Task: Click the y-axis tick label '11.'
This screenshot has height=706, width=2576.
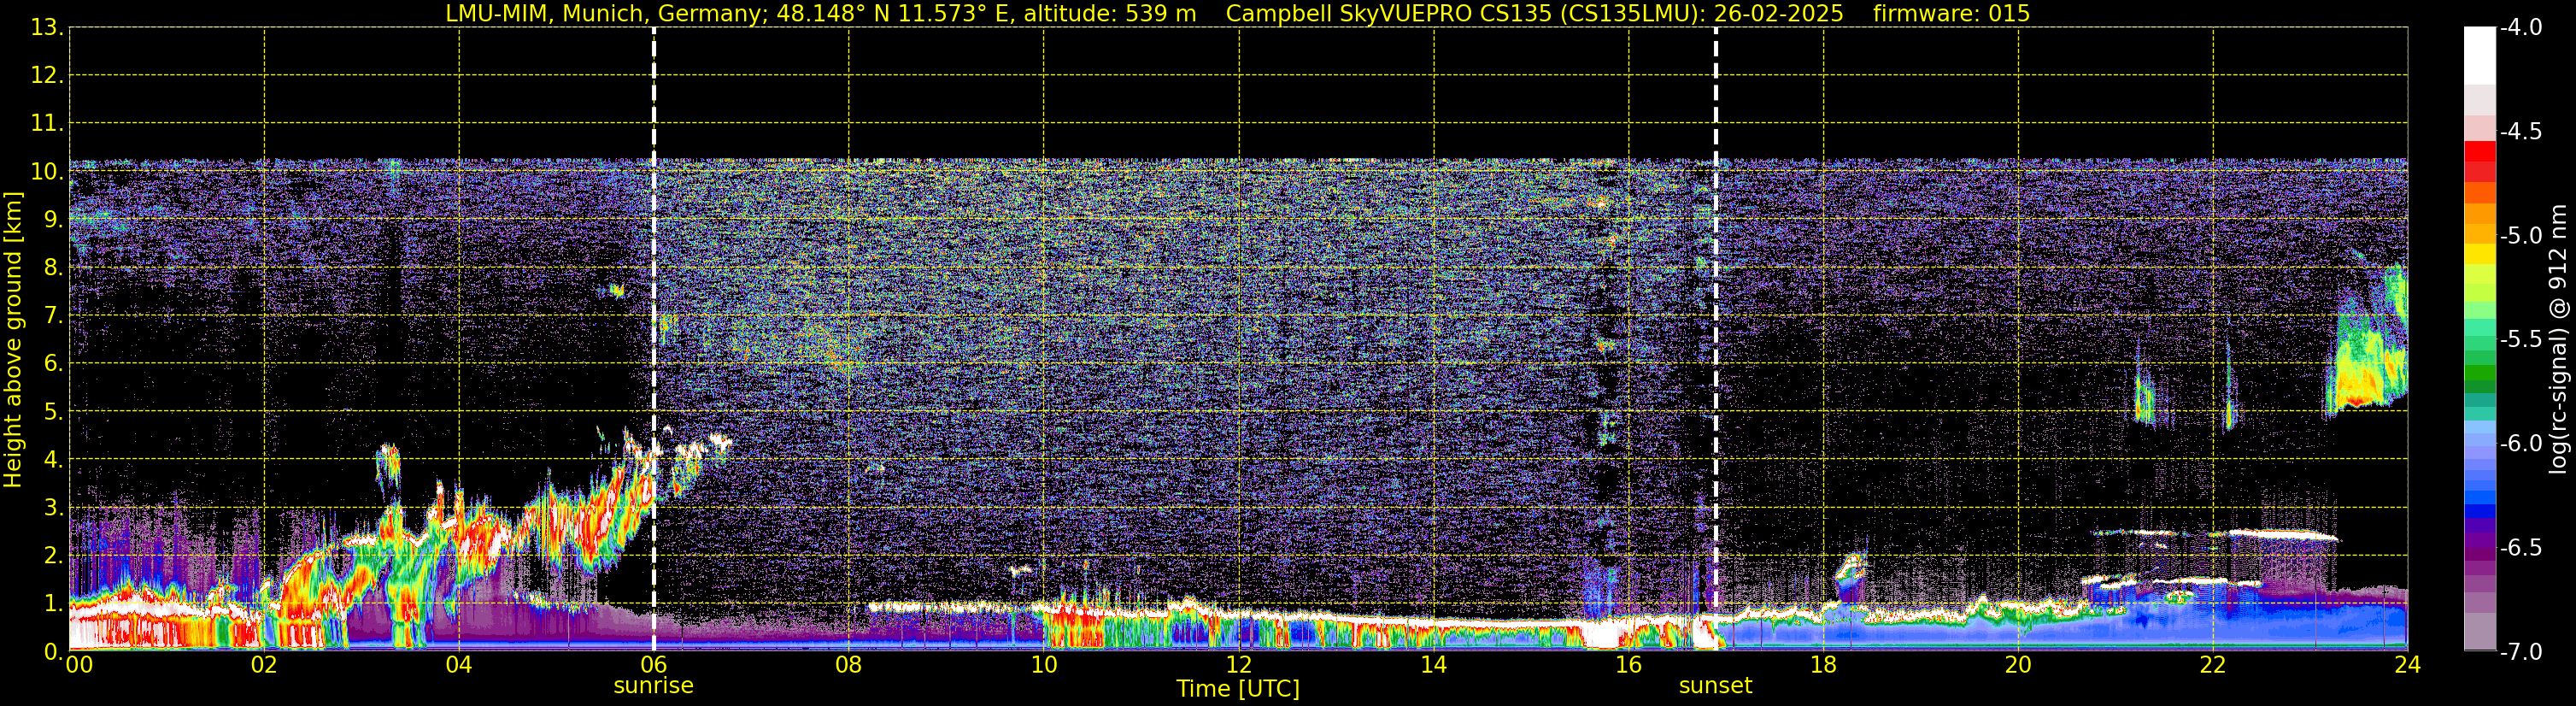Action: click(47, 123)
